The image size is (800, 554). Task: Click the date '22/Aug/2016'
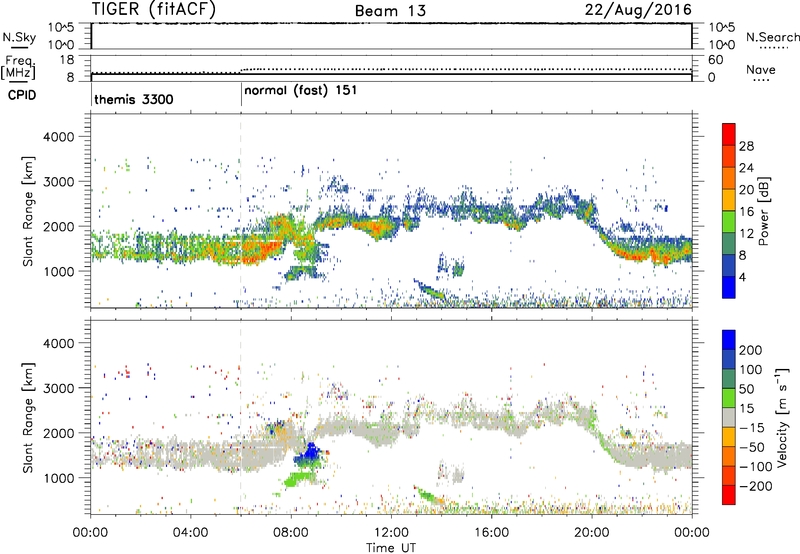point(638,10)
